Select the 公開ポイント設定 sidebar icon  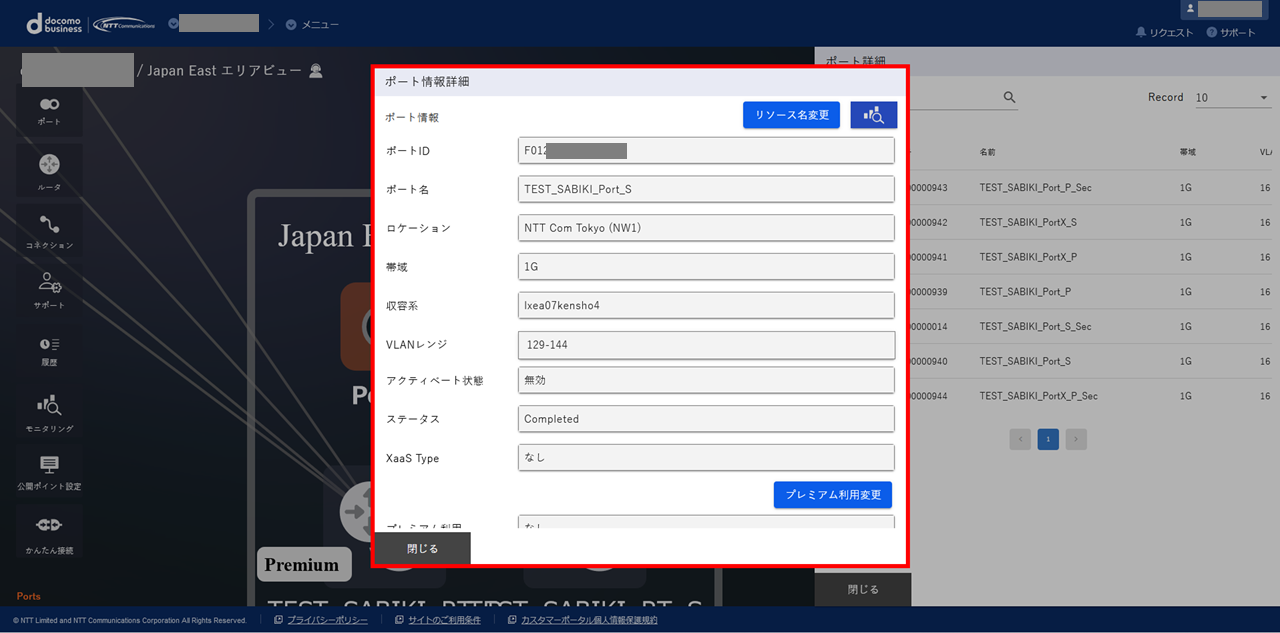coord(48,470)
